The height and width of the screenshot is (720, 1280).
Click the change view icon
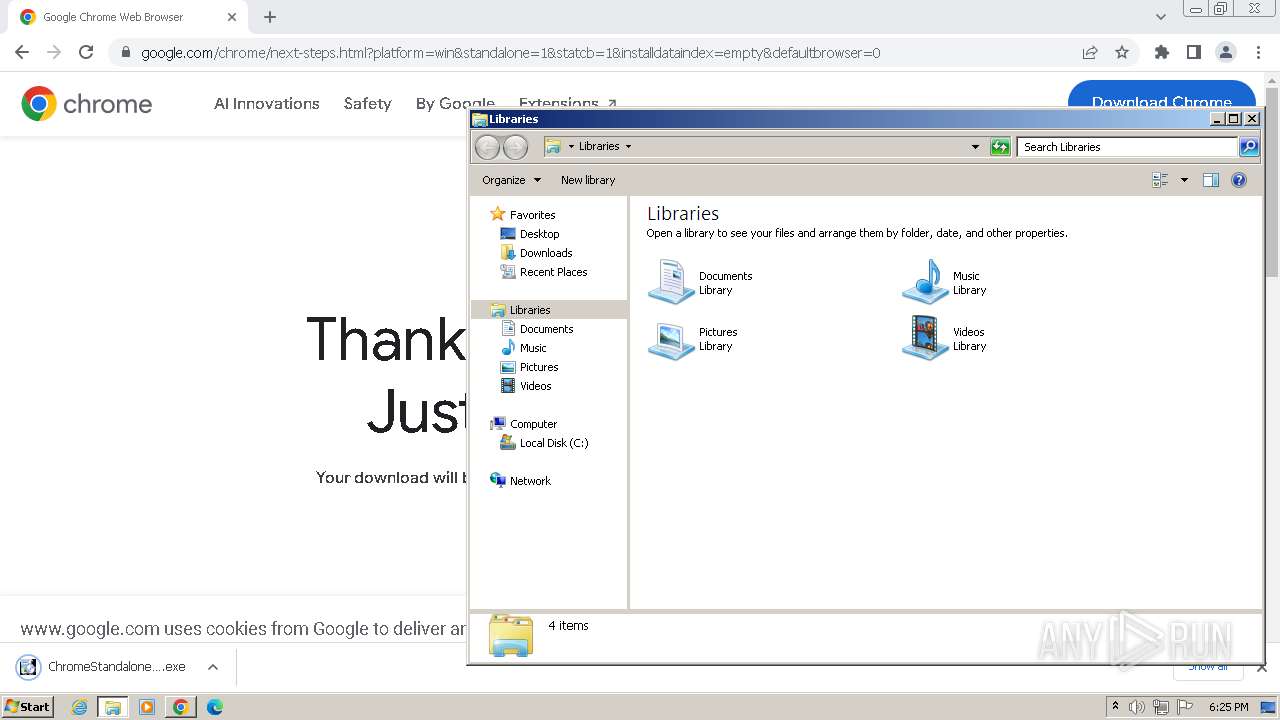(x=1161, y=180)
